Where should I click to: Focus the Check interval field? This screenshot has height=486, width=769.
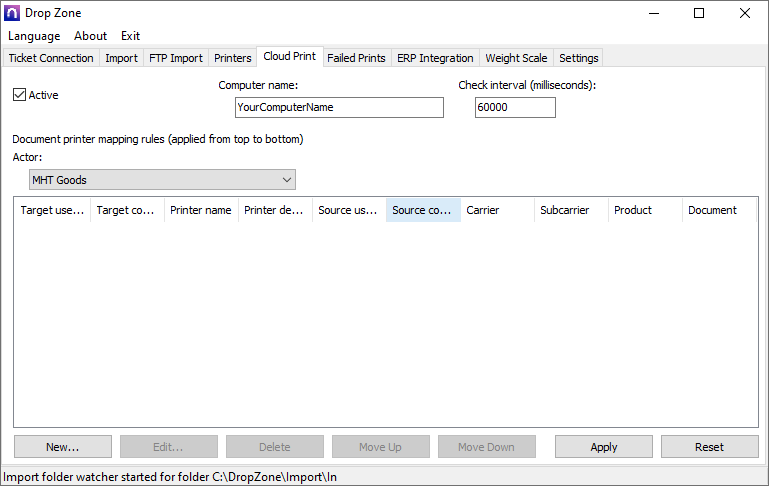click(x=515, y=107)
